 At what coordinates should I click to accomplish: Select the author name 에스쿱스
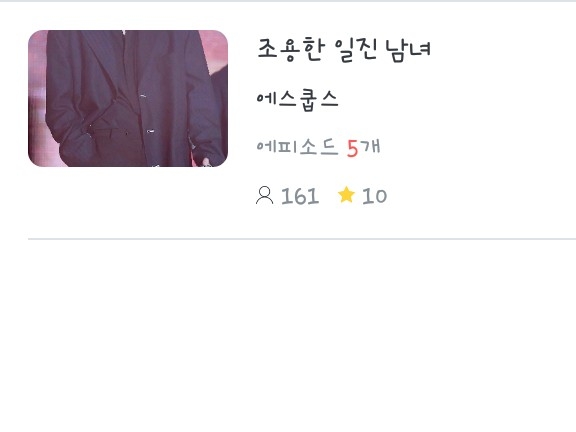297,100
